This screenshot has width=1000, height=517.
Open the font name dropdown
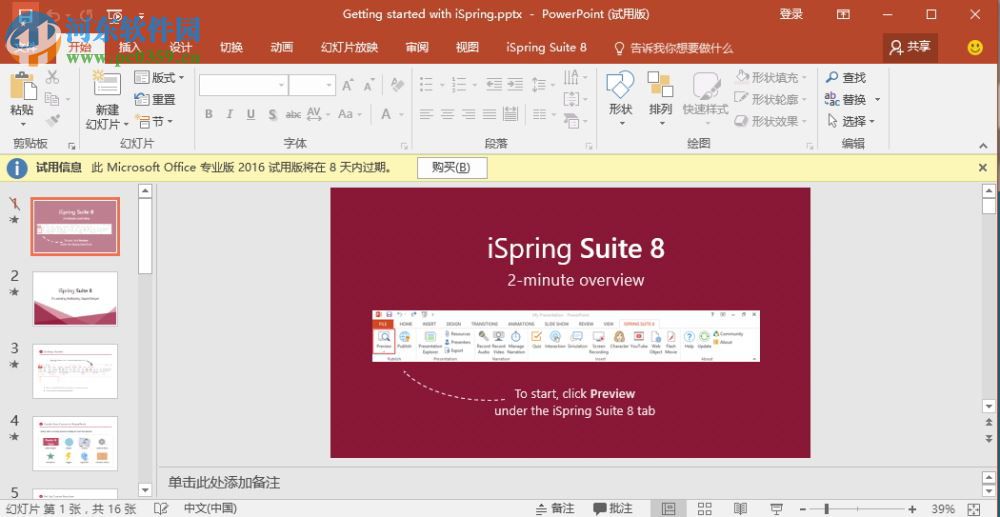tap(281, 85)
